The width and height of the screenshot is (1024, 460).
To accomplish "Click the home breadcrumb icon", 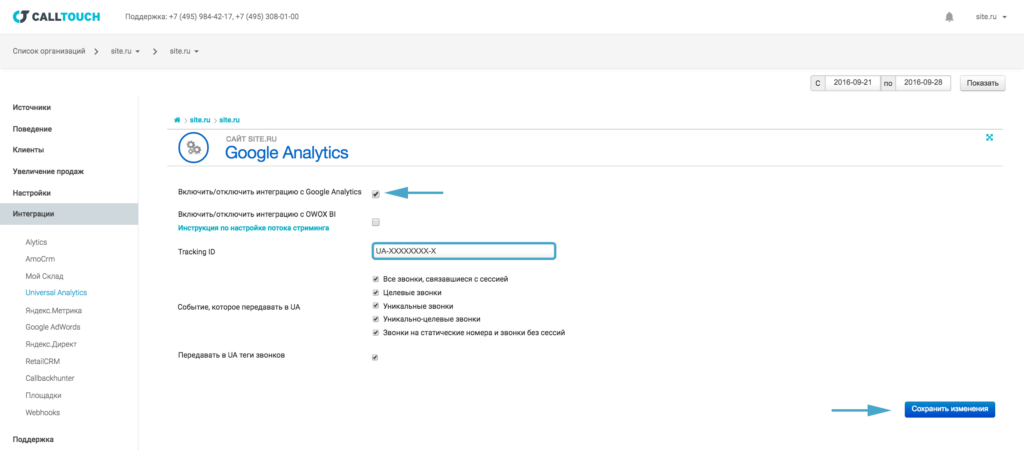I will click(177, 119).
